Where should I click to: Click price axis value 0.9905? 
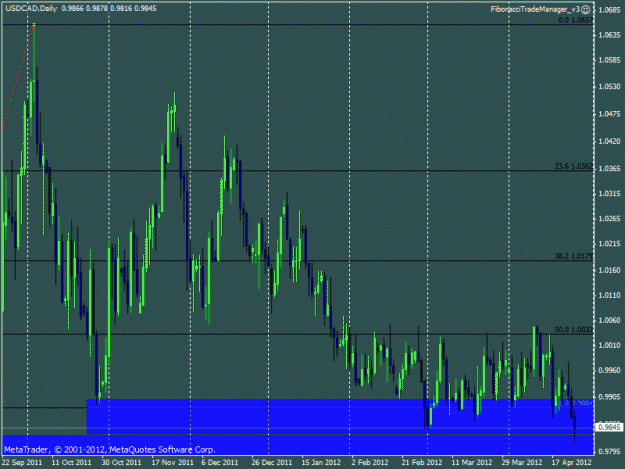point(609,397)
